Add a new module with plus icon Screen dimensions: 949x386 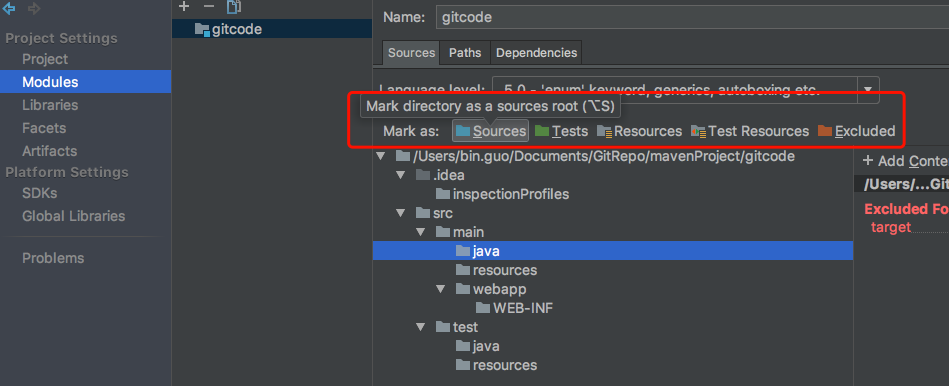pyautogui.click(x=185, y=7)
